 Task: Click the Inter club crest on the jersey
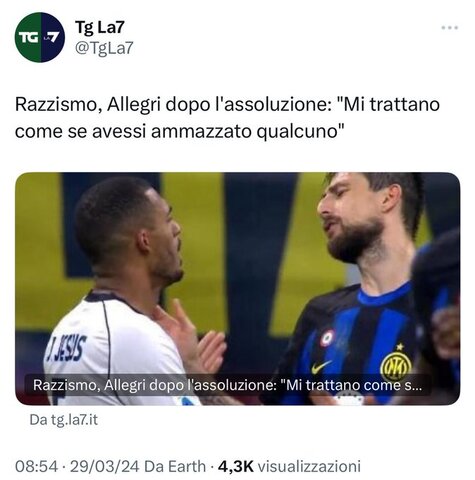(x=396, y=367)
